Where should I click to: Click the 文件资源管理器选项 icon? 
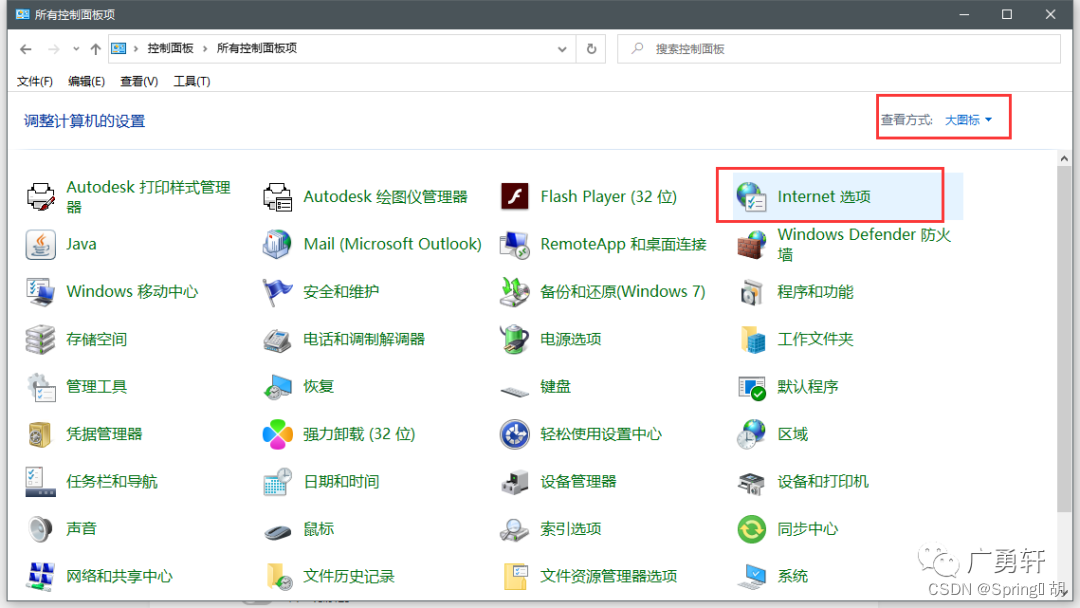click(x=515, y=576)
